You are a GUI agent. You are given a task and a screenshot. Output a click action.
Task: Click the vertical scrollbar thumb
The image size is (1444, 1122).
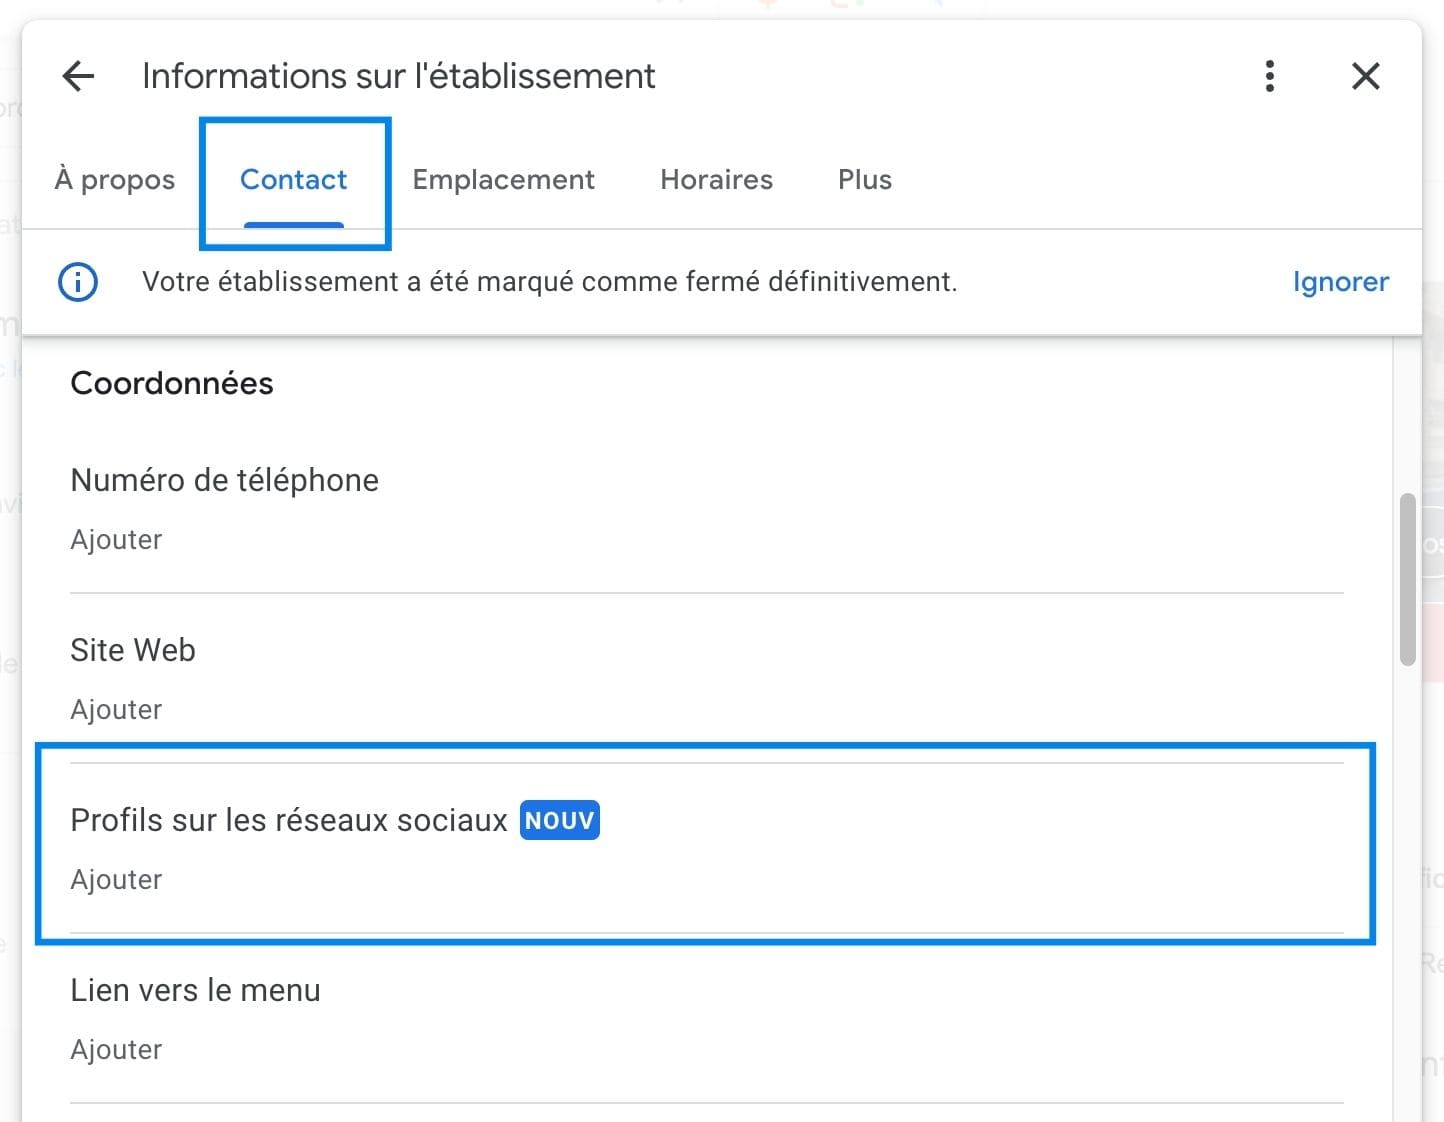coord(1408,579)
